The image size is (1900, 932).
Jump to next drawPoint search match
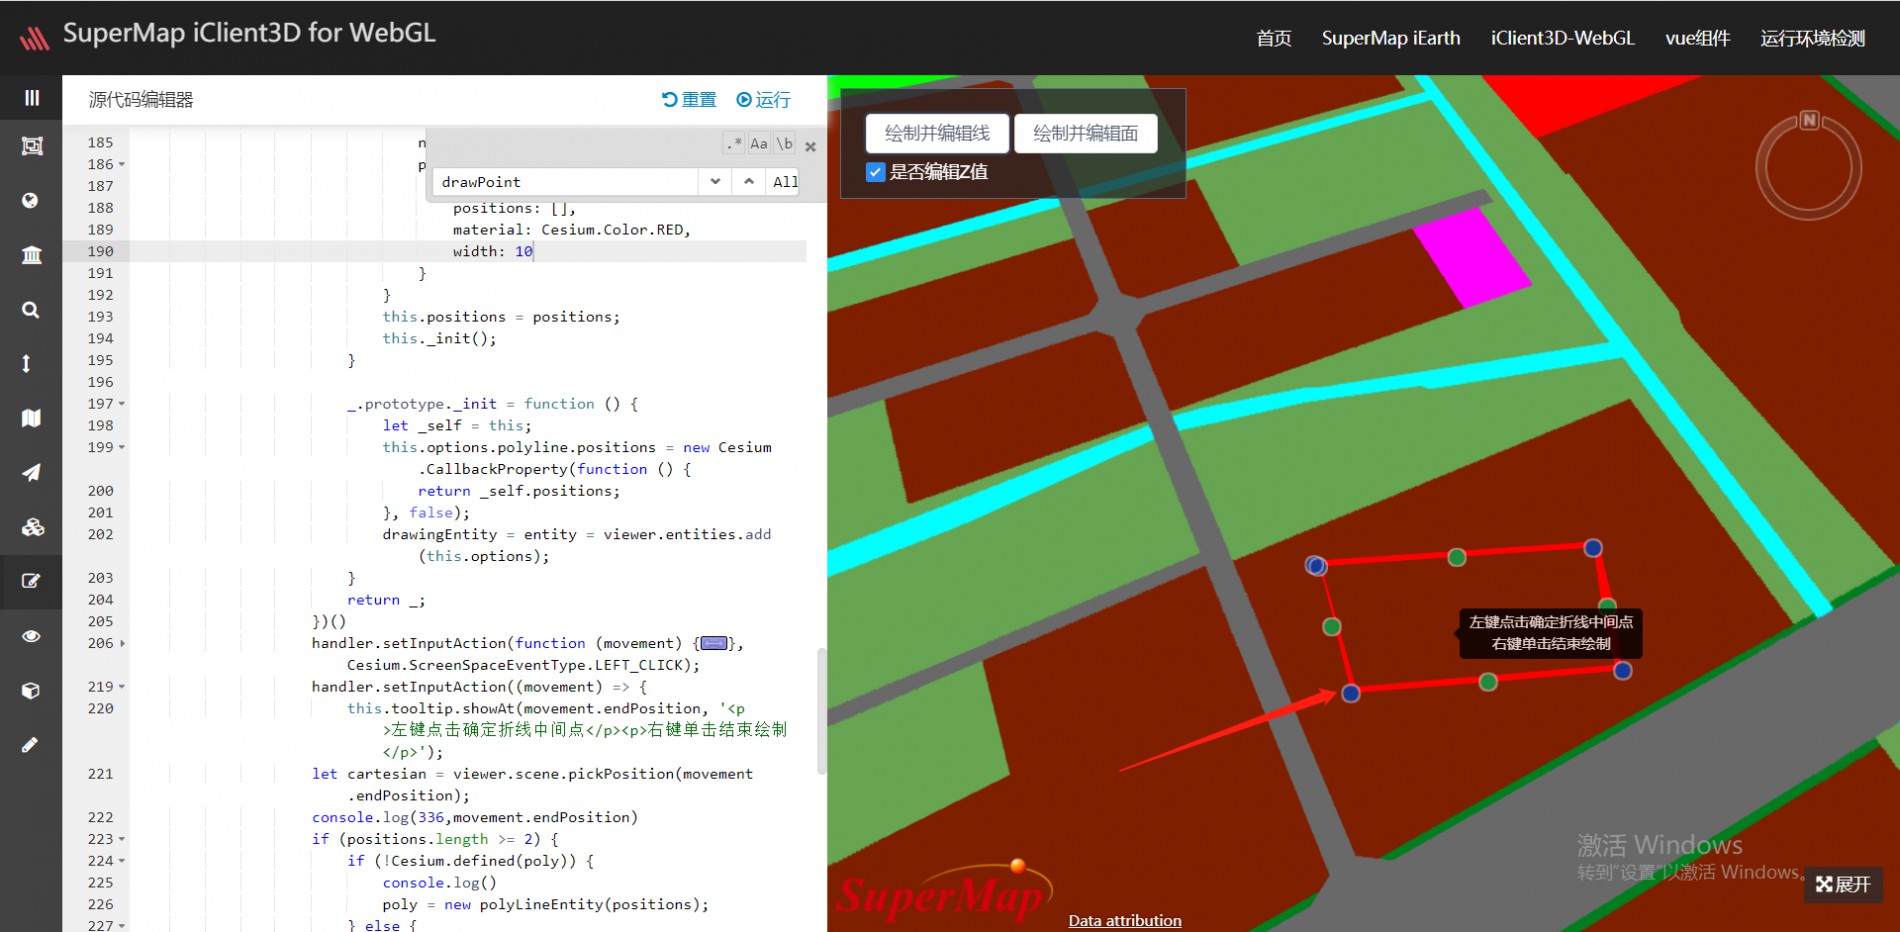(715, 181)
